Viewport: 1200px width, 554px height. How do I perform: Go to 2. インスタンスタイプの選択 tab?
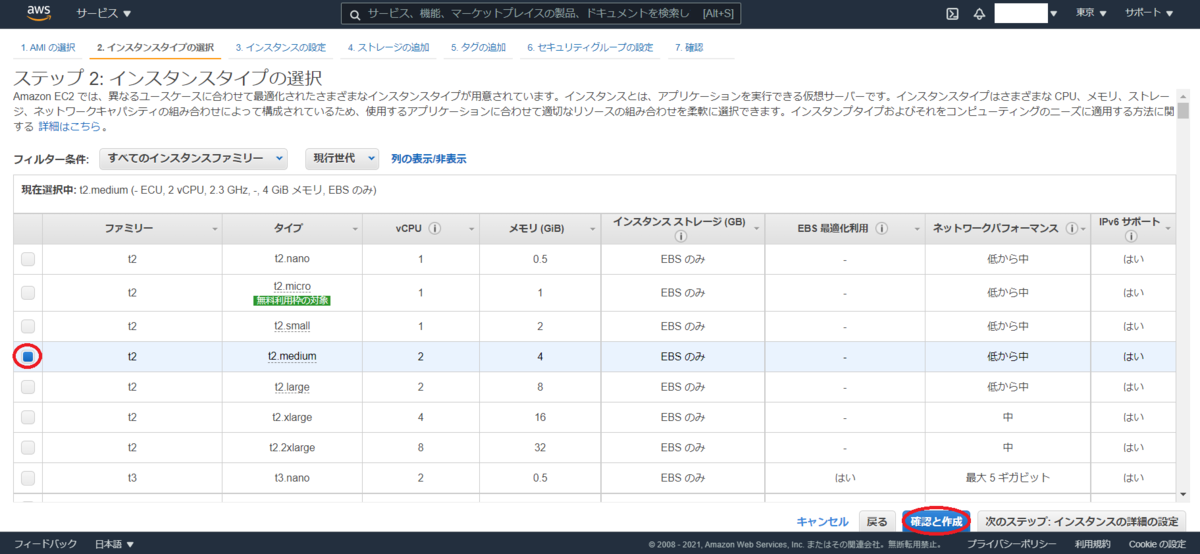tap(155, 47)
